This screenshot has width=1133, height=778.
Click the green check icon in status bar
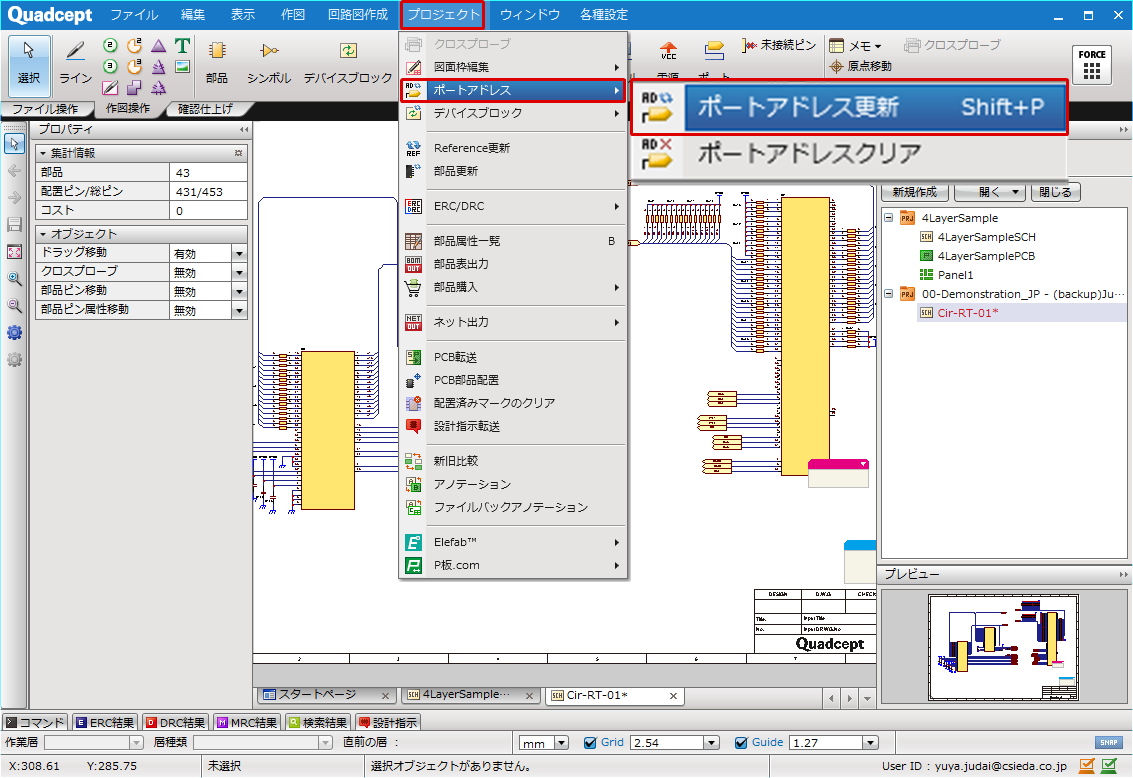(x=1109, y=766)
